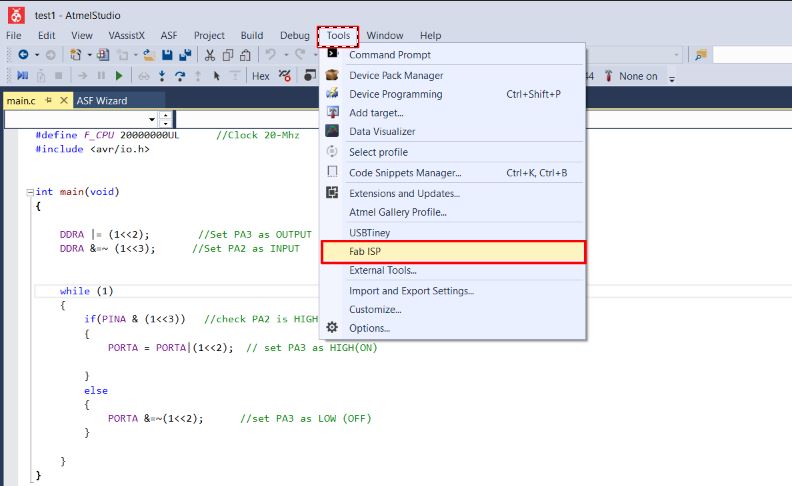Open the Data Visualizer

click(x=453, y=131)
